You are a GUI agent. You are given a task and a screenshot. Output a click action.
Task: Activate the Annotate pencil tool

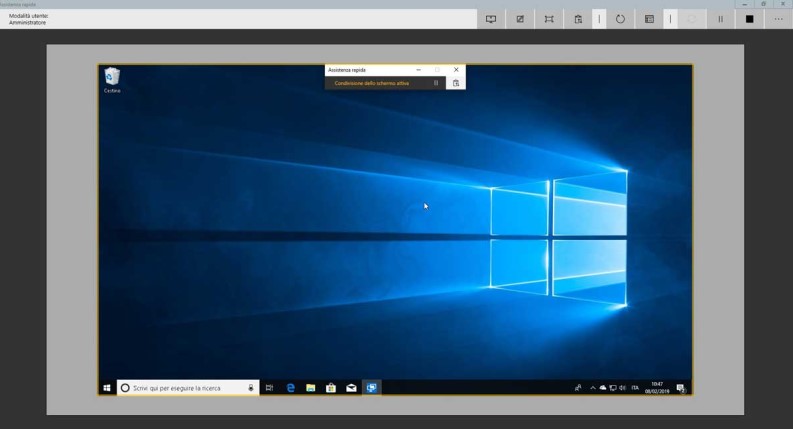click(x=520, y=19)
